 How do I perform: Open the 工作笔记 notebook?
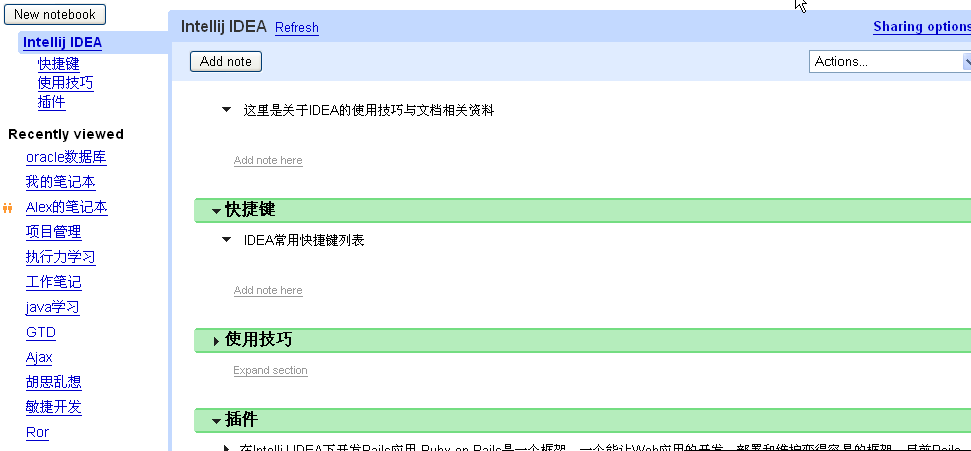coord(54,282)
